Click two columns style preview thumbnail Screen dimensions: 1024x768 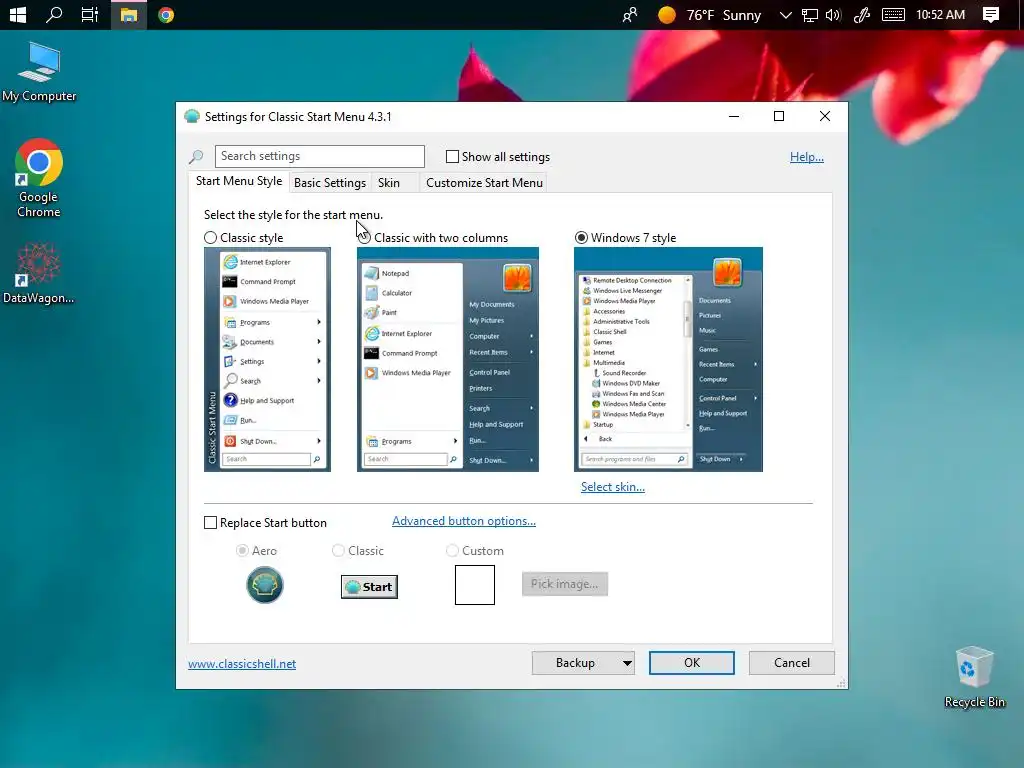(448, 359)
